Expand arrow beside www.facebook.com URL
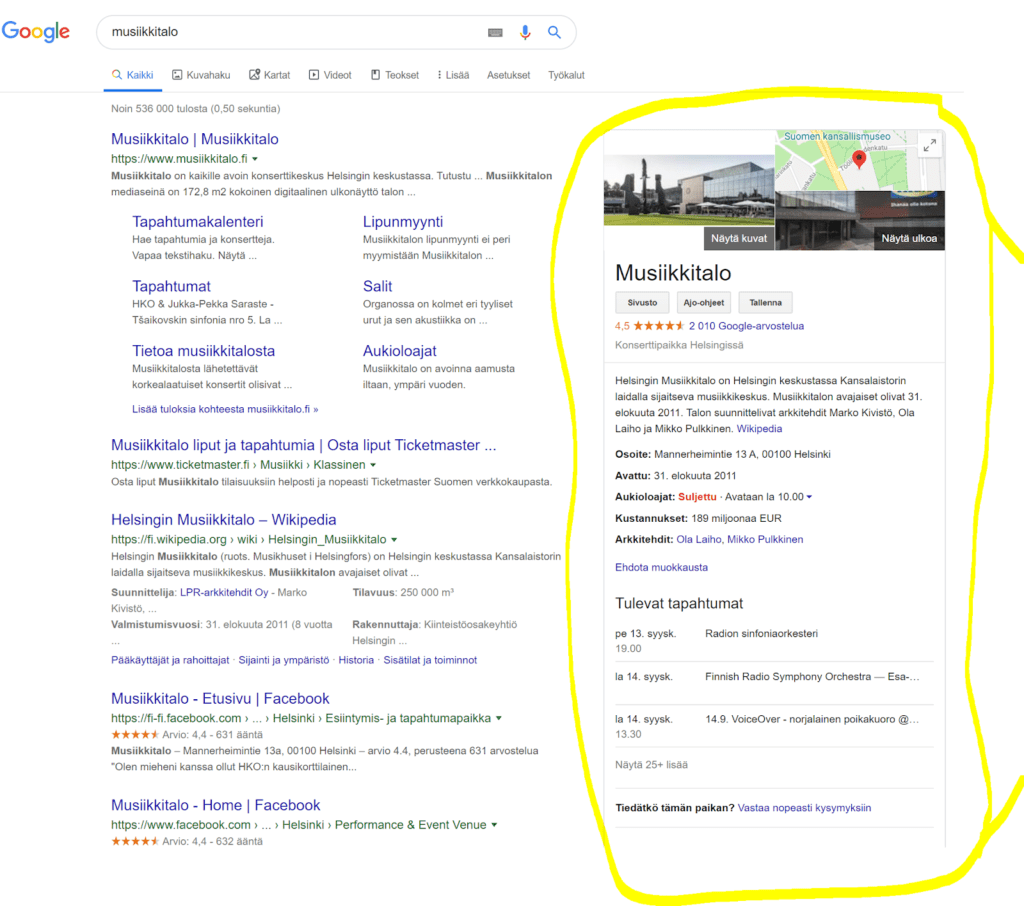This screenshot has width=1024, height=906. click(494, 825)
